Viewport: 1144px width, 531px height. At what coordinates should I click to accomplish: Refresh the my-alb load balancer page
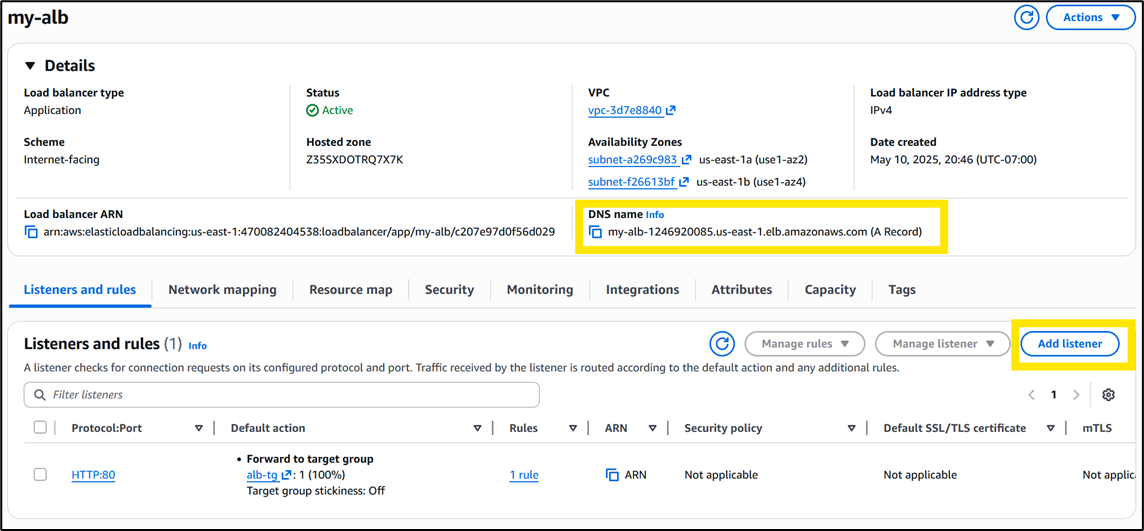pyautogui.click(x=1027, y=18)
